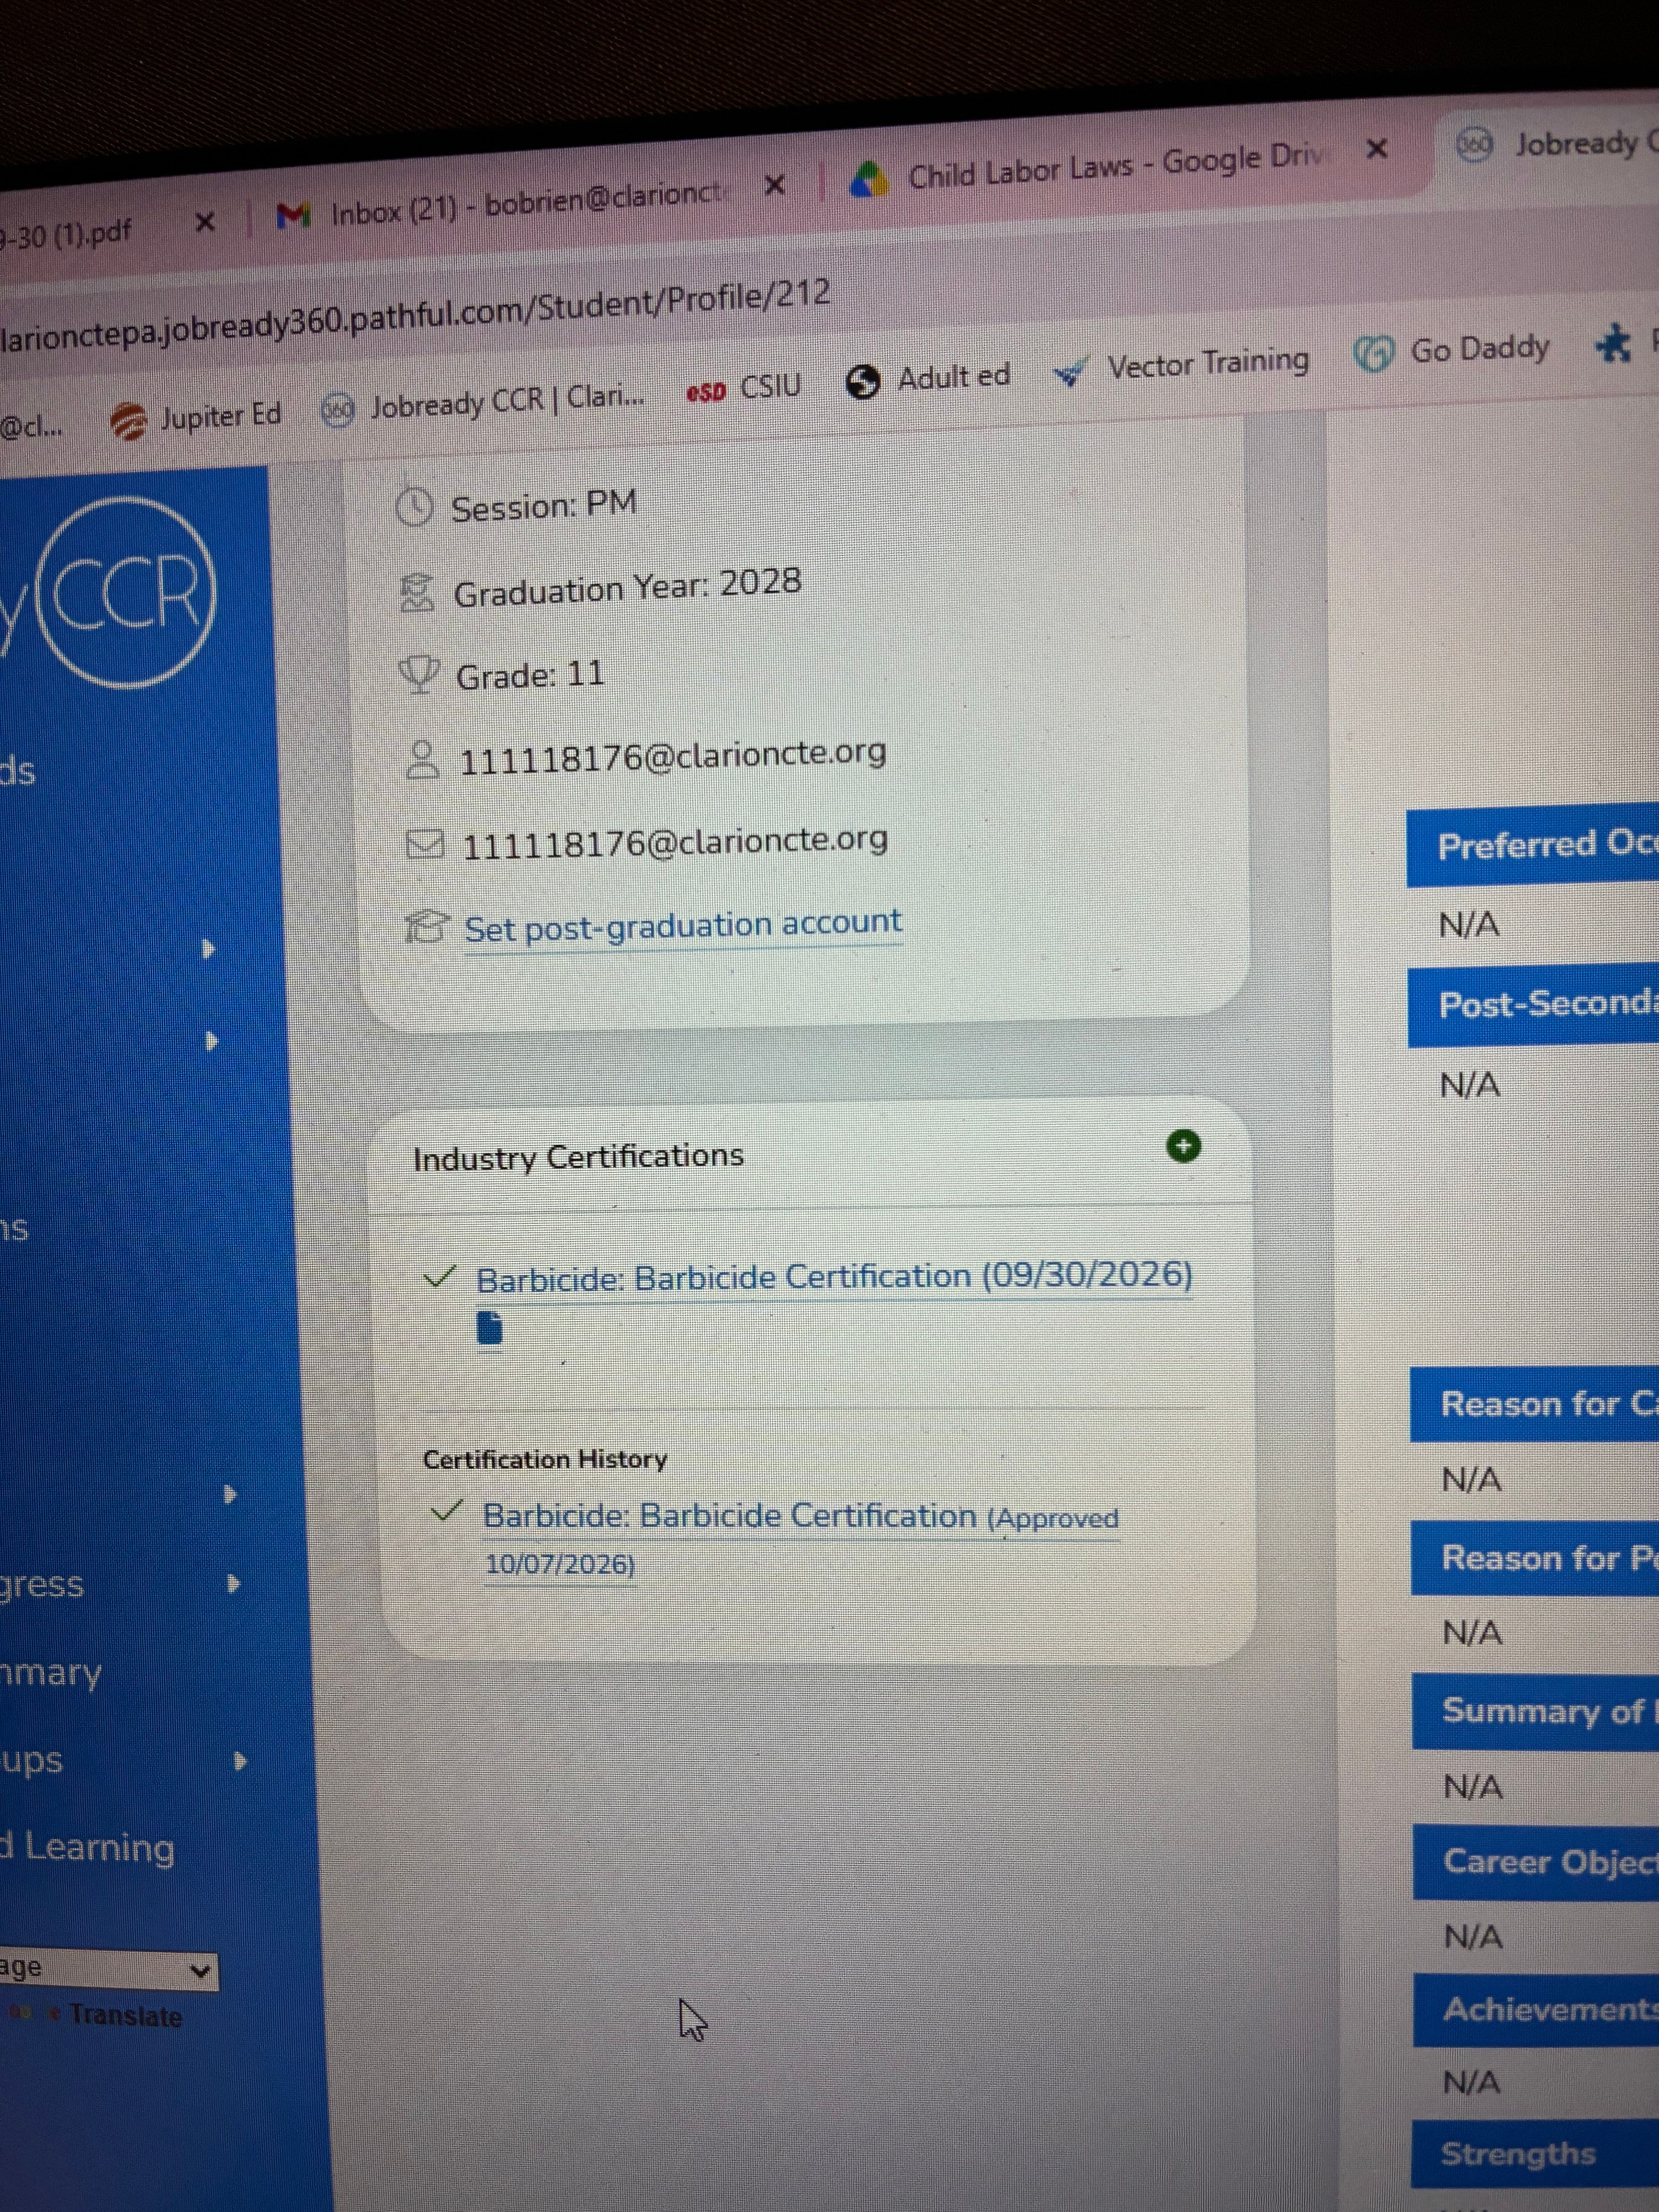Open the Vector Training bookmark
The width and height of the screenshot is (1659, 2212).
(1181, 365)
